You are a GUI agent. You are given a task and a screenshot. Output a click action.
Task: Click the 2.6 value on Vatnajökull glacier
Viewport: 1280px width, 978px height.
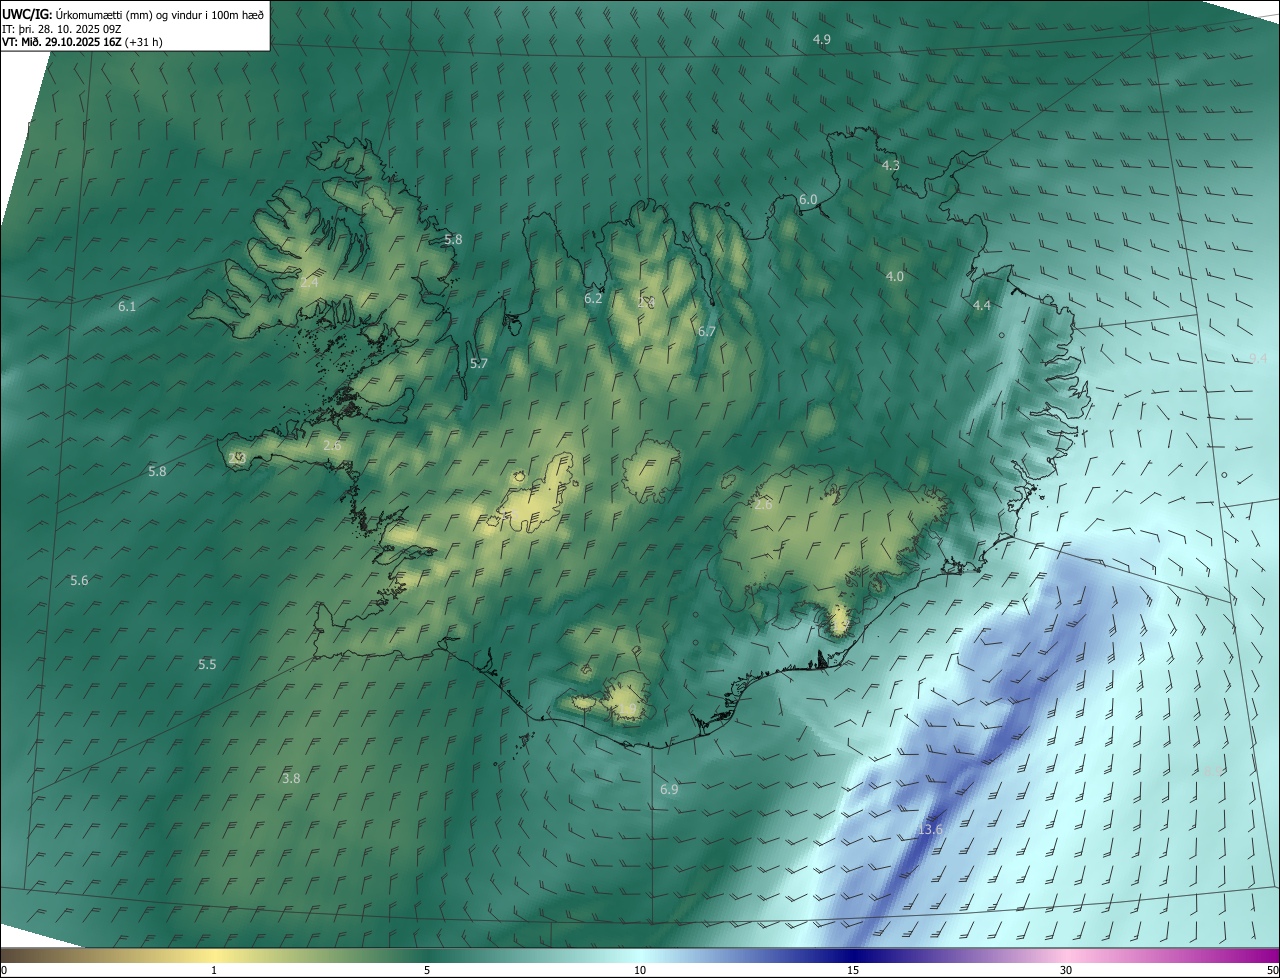(763, 505)
